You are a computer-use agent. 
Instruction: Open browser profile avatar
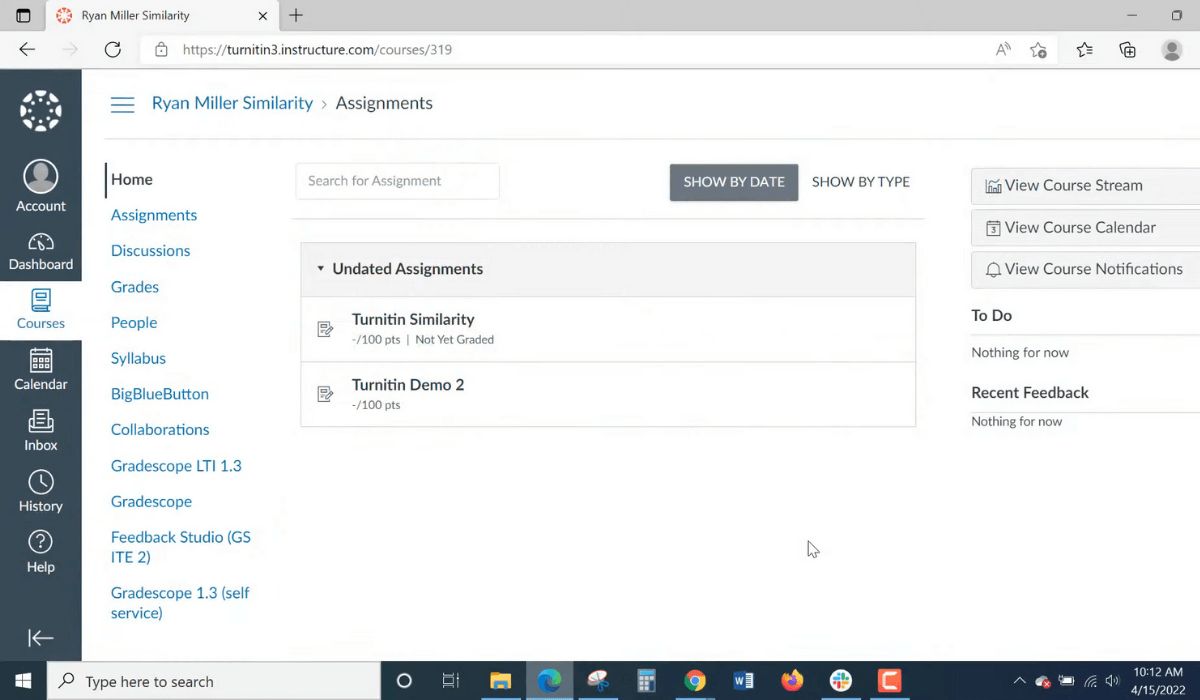(x=1172, y=50)
